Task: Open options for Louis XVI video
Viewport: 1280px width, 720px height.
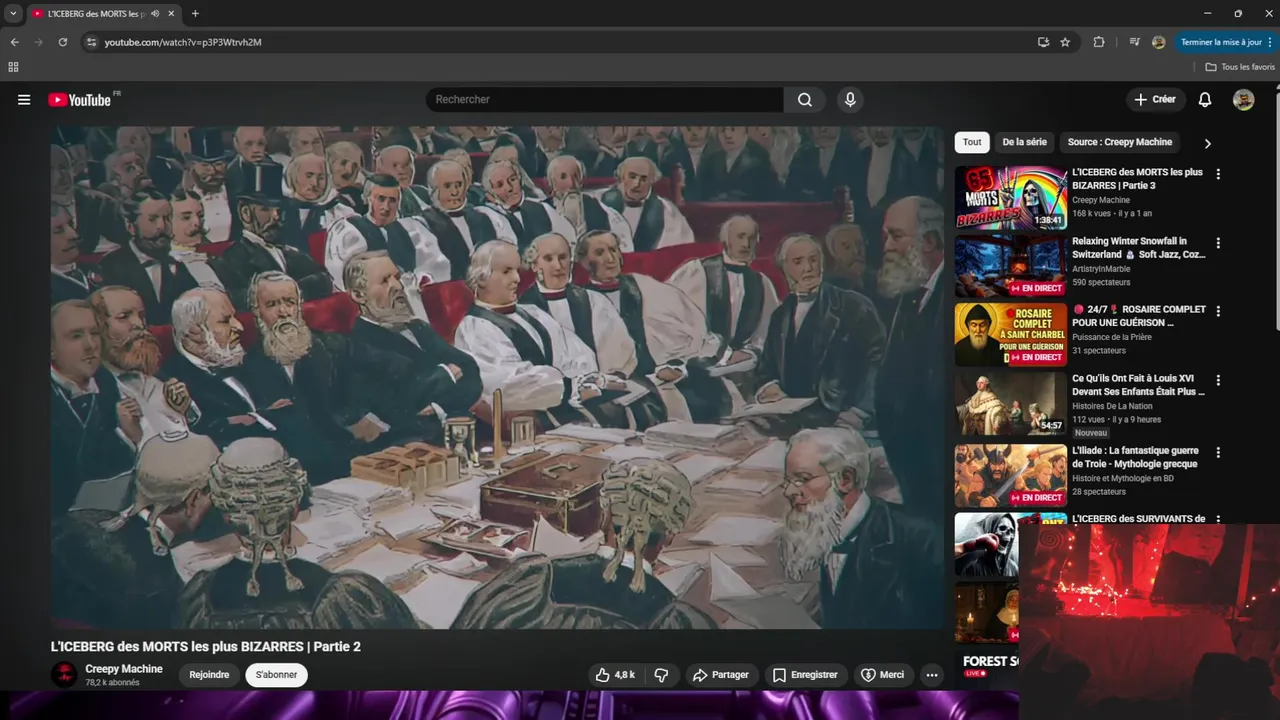Action: click(x=1218, y=381)
